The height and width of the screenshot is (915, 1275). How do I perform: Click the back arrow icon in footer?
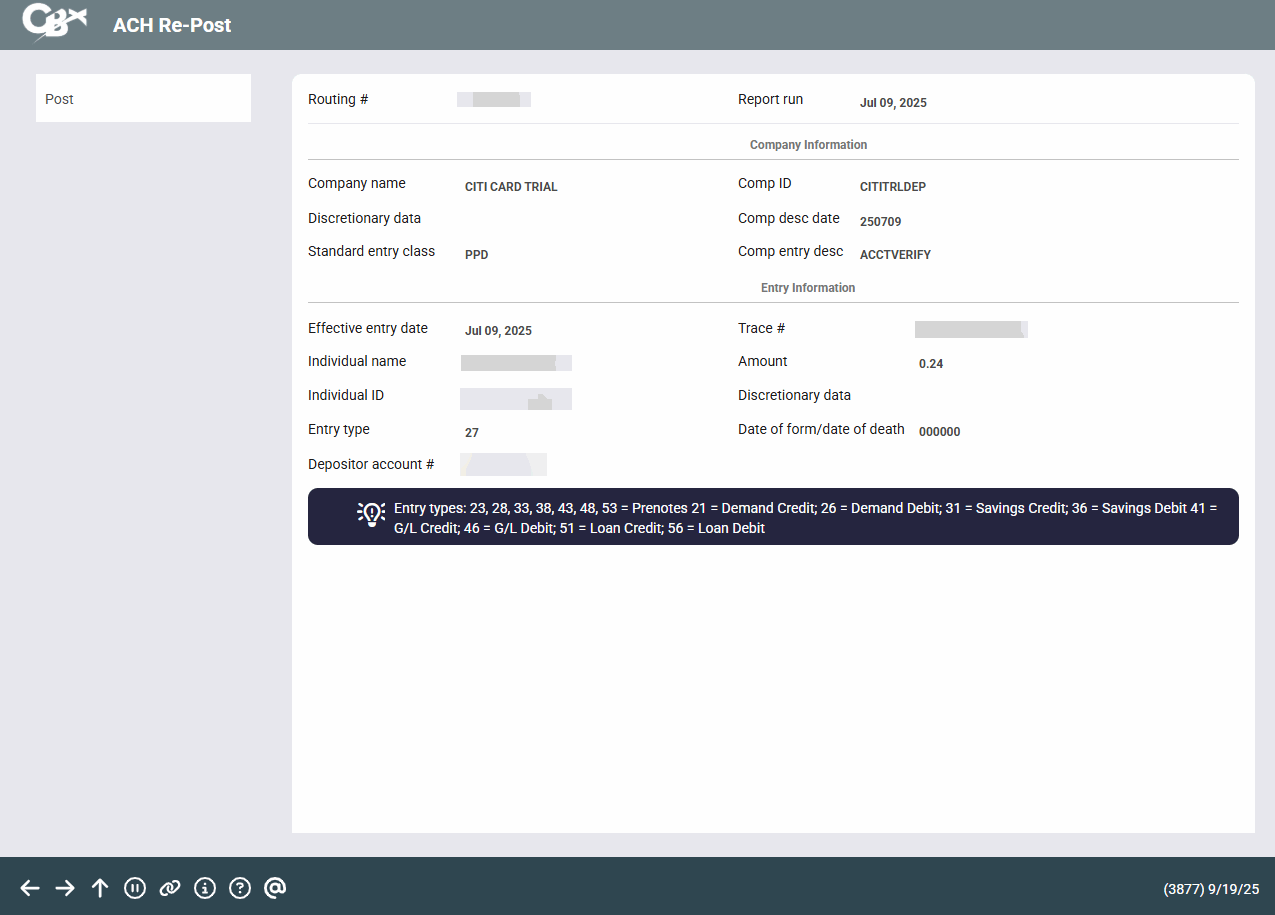[30, 888]
